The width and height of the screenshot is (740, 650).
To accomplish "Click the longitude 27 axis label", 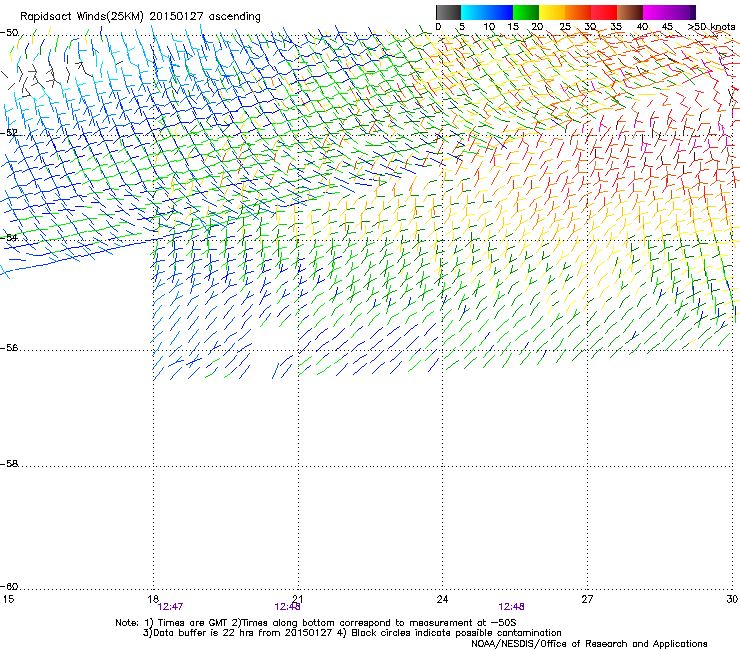I will click(587, 599).
